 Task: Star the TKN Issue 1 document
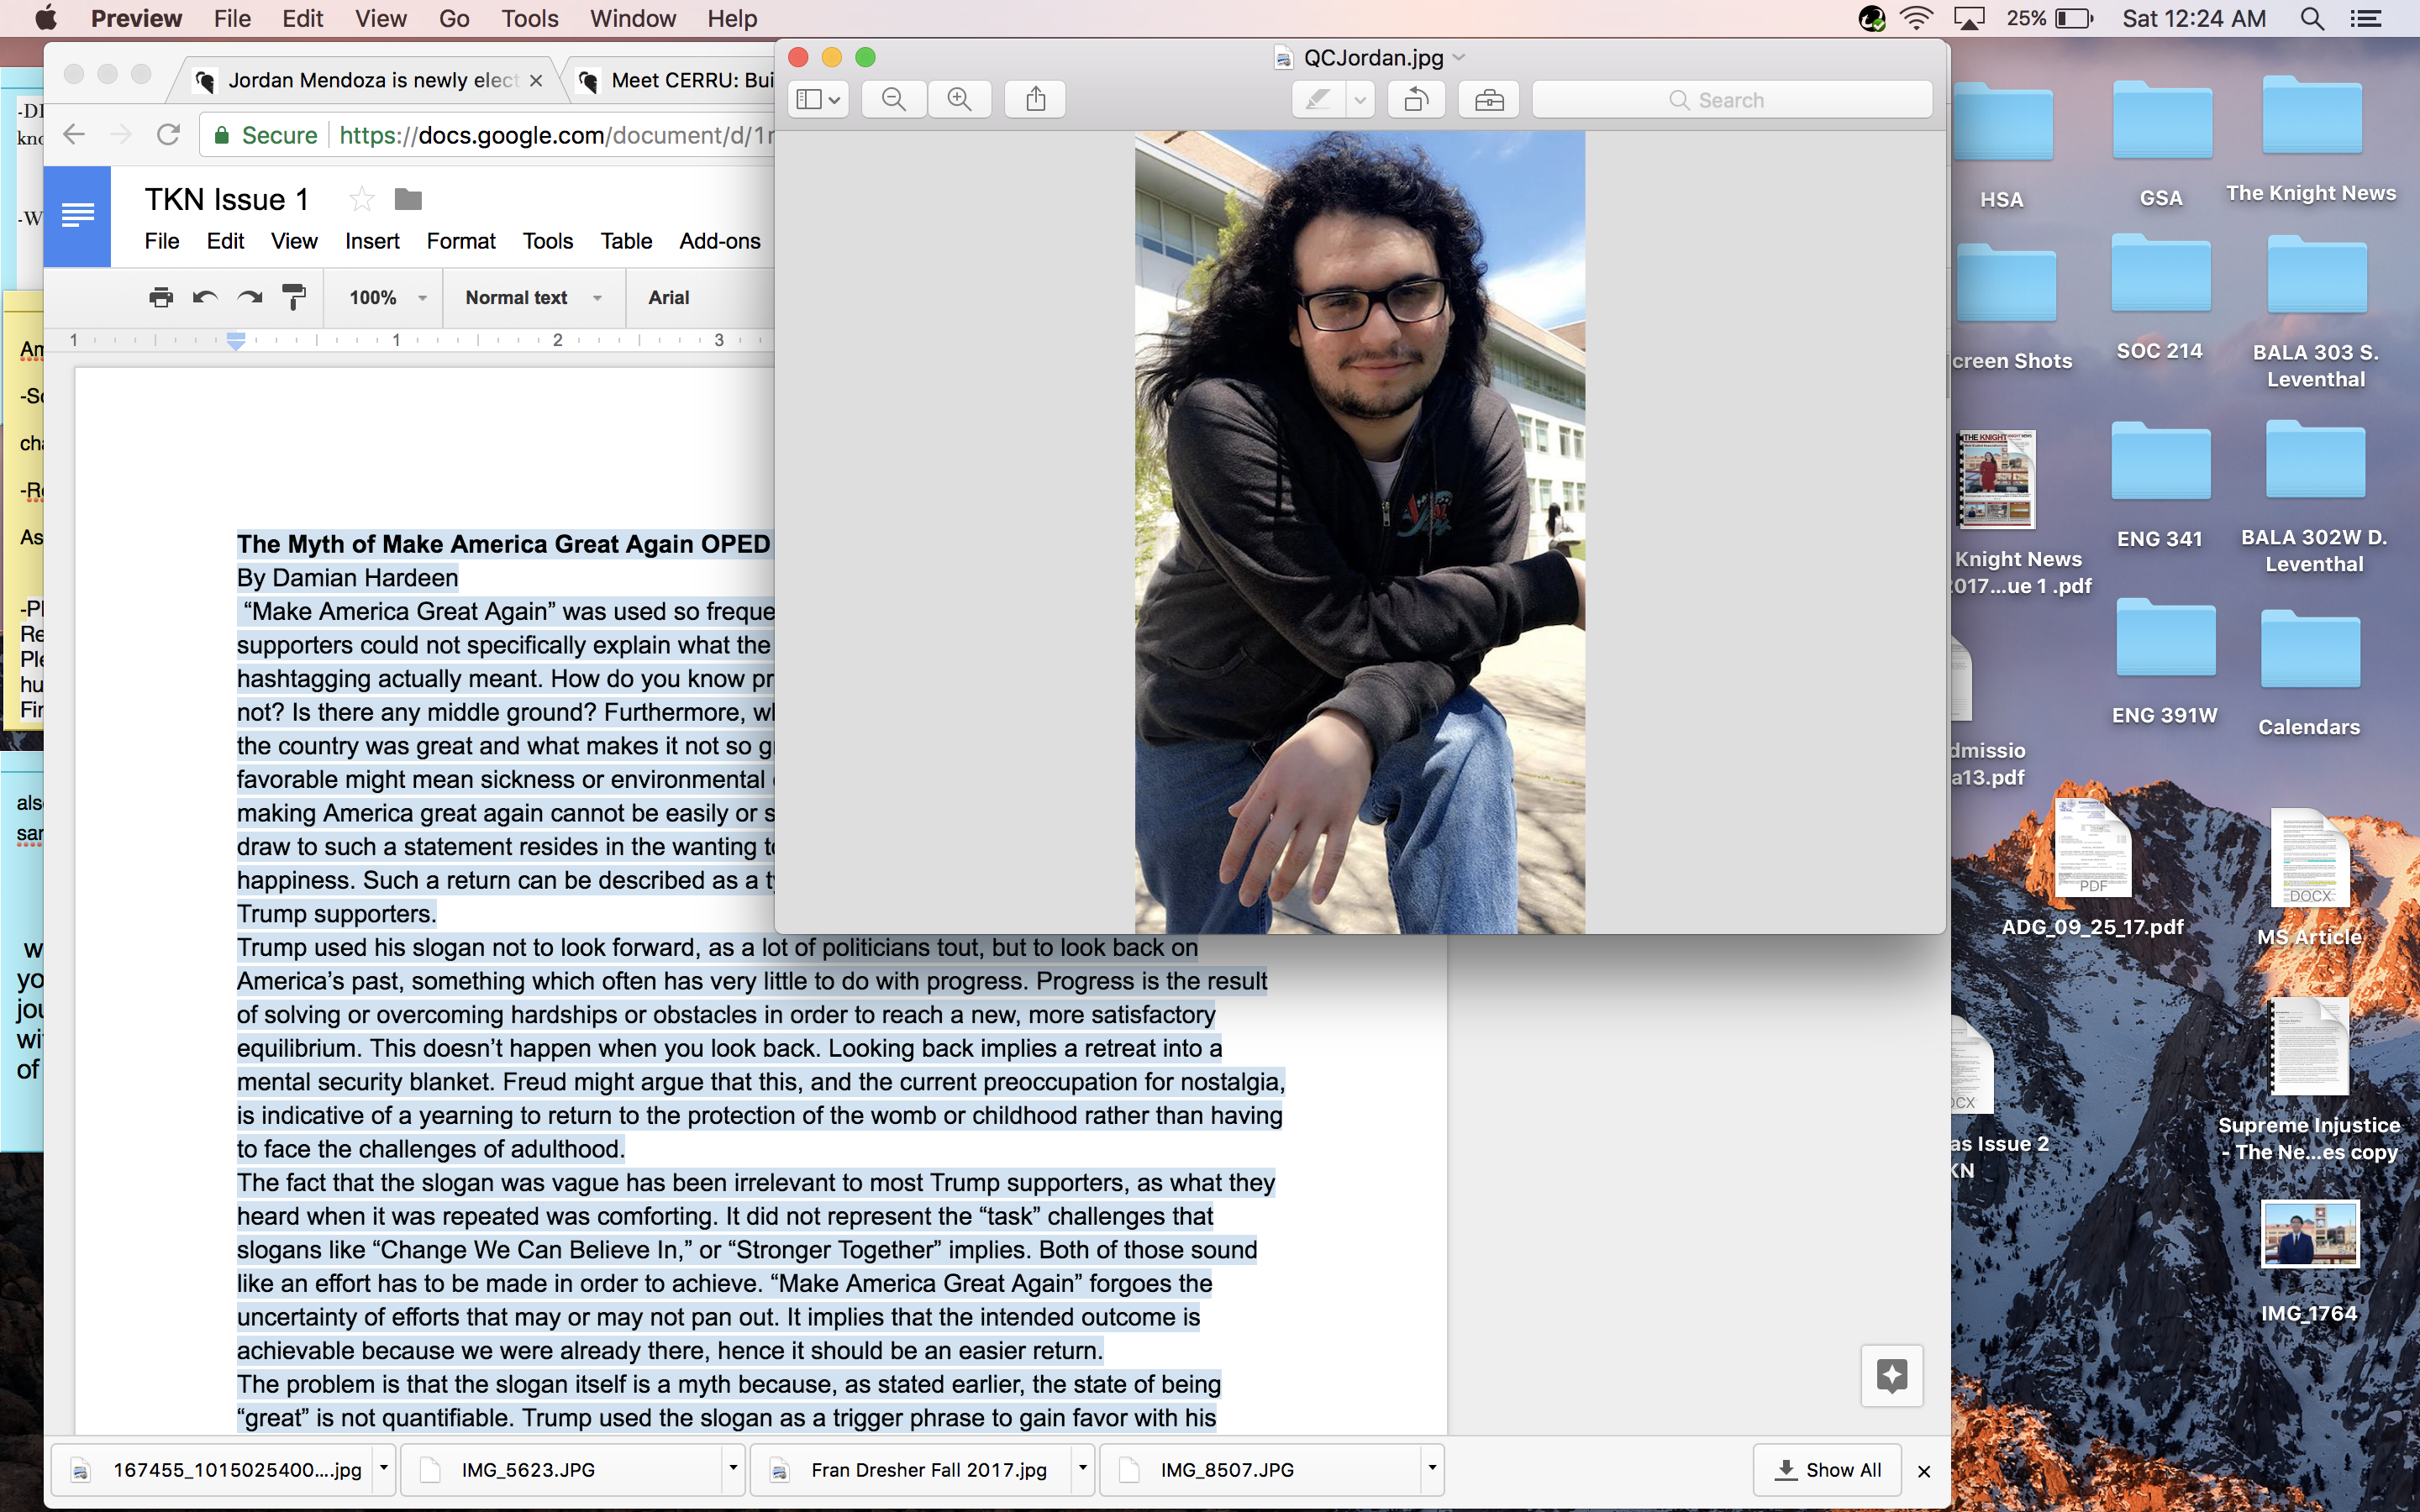pyautogui.click(x=361, y=200)
